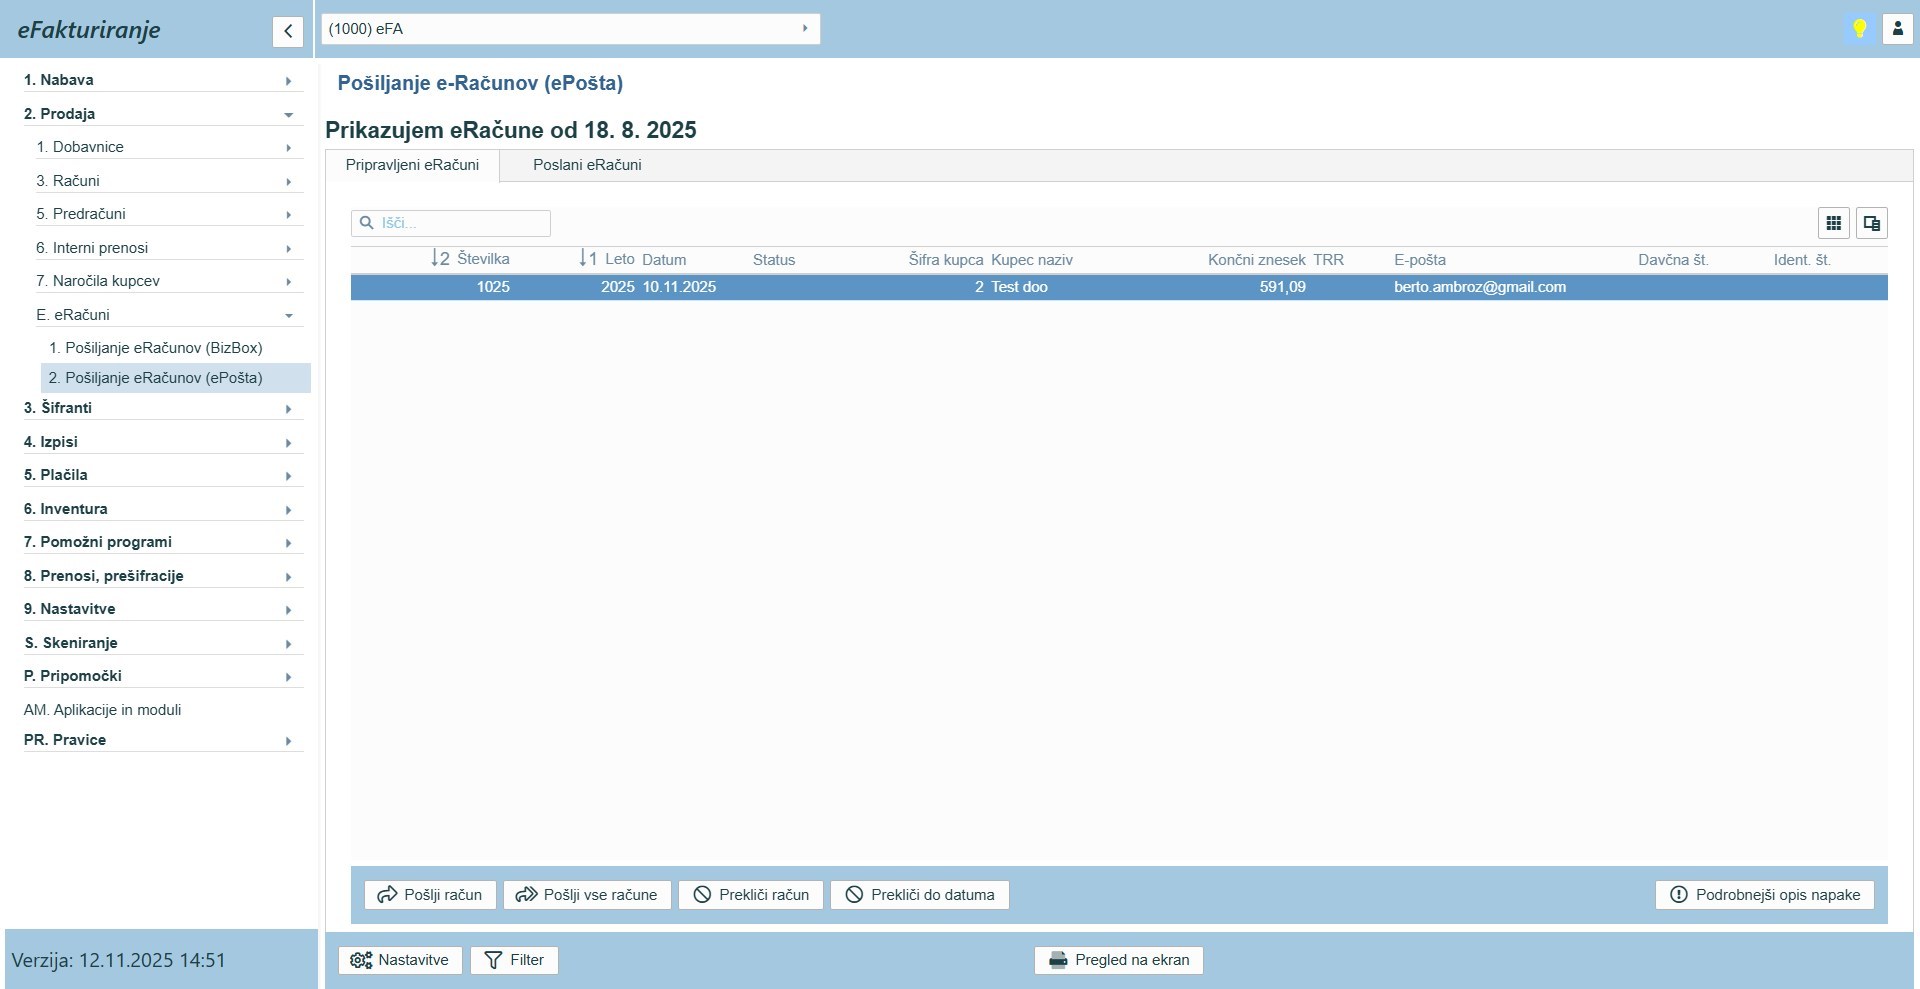The width and height of the screenshot is (1920, 989).
Task: Open the (1000) eFA company dropdown
Action: point(570,29)
